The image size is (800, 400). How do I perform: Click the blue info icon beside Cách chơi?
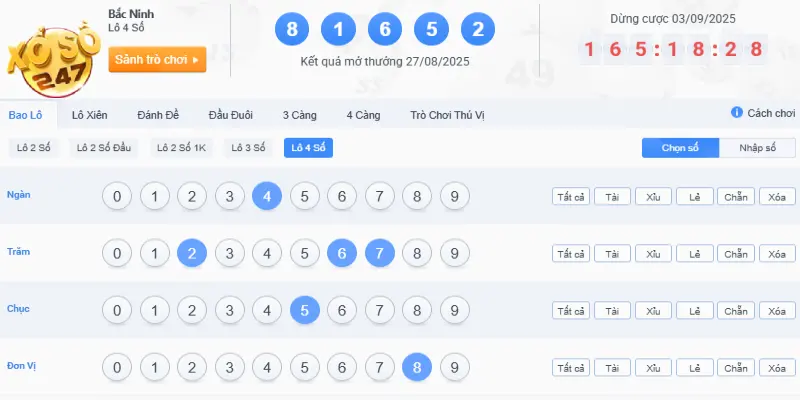[x=737, y=113]
